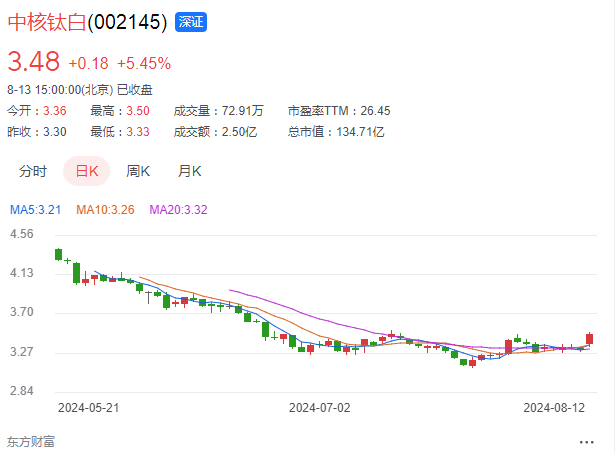Click the 4.56 price axis label

(x=22, y=234)
